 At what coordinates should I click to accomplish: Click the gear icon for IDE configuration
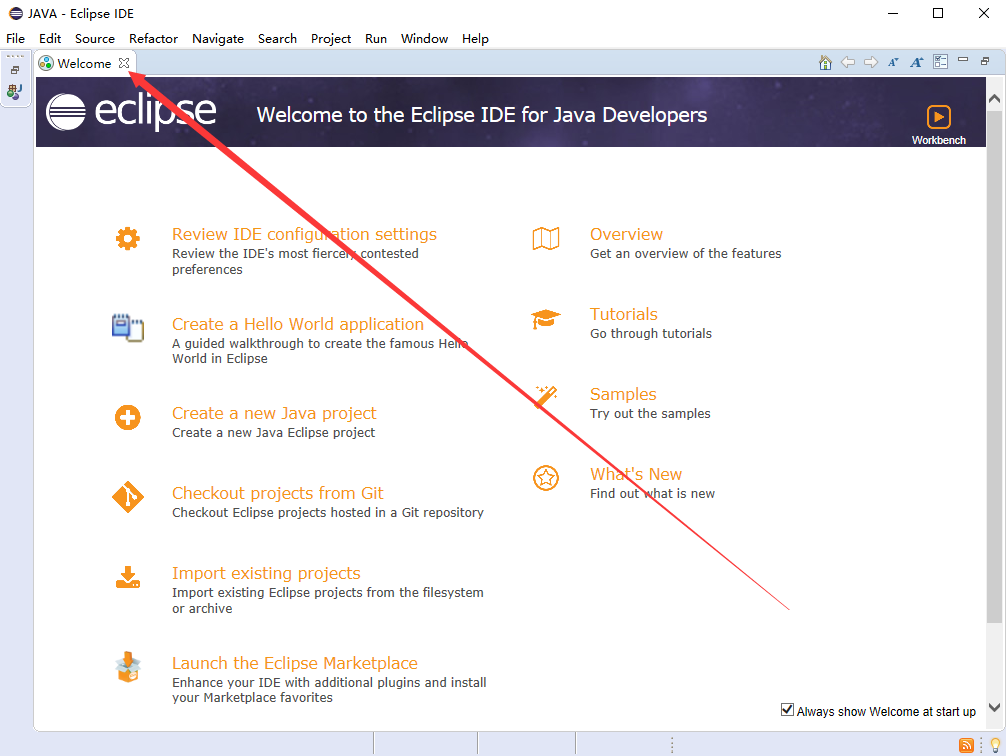point(128,238)
